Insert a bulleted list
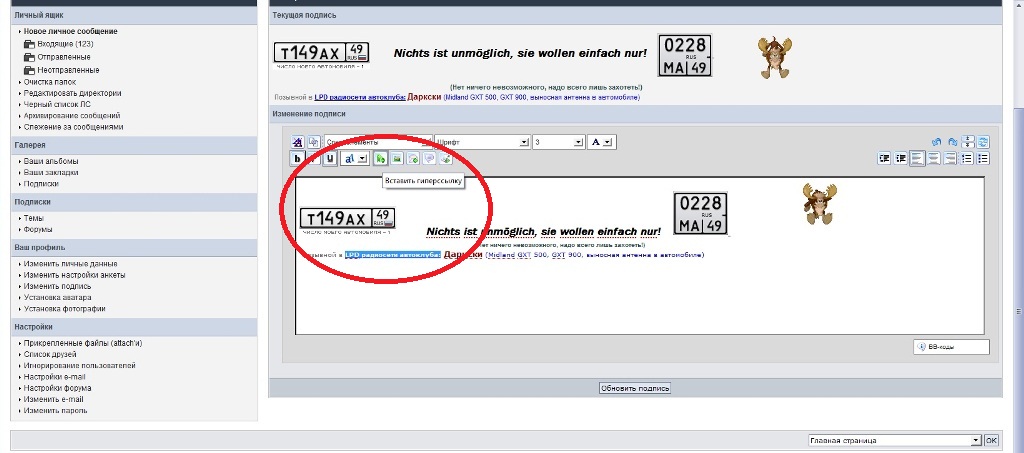Image resolution: width=1024 pixels, height=453 pixels. 984,158
